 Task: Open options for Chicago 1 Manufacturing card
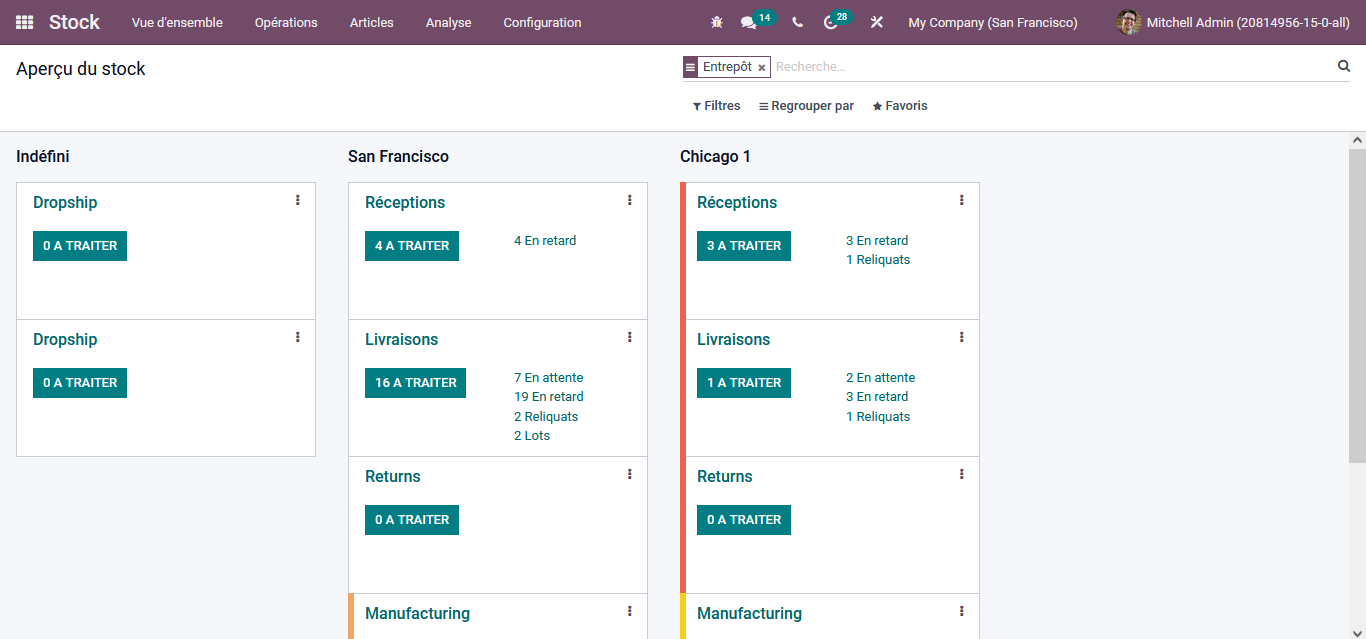click(961, 611)
